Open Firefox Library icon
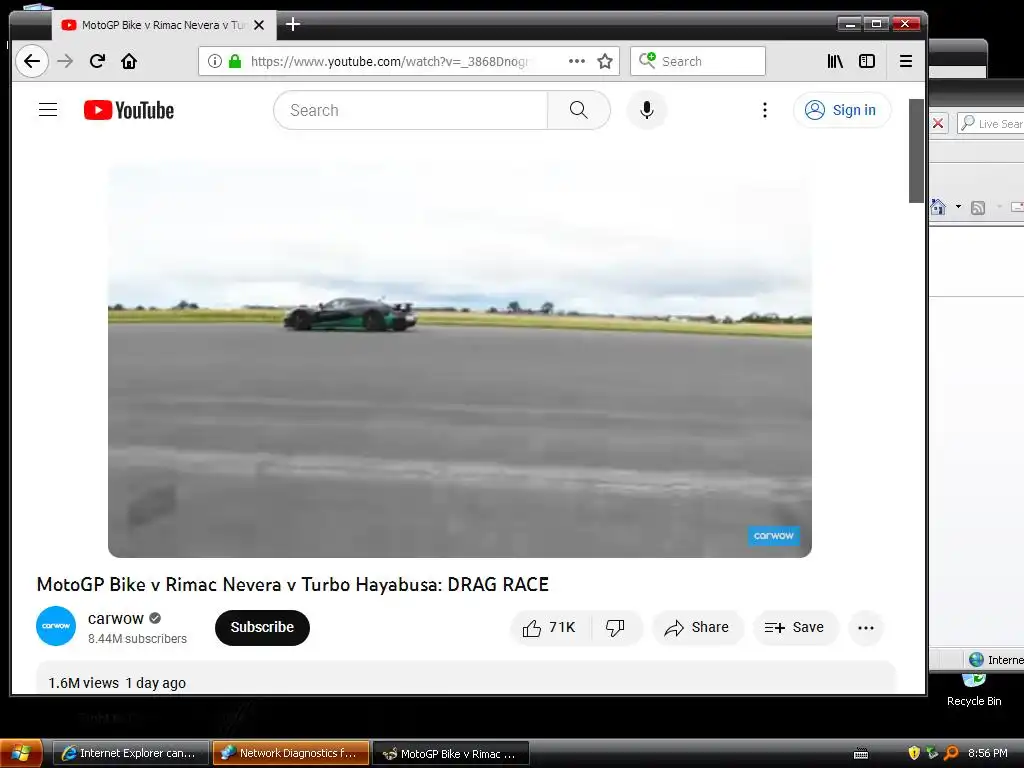This screenshot has width=1024, height=768. tap(835, 61)
